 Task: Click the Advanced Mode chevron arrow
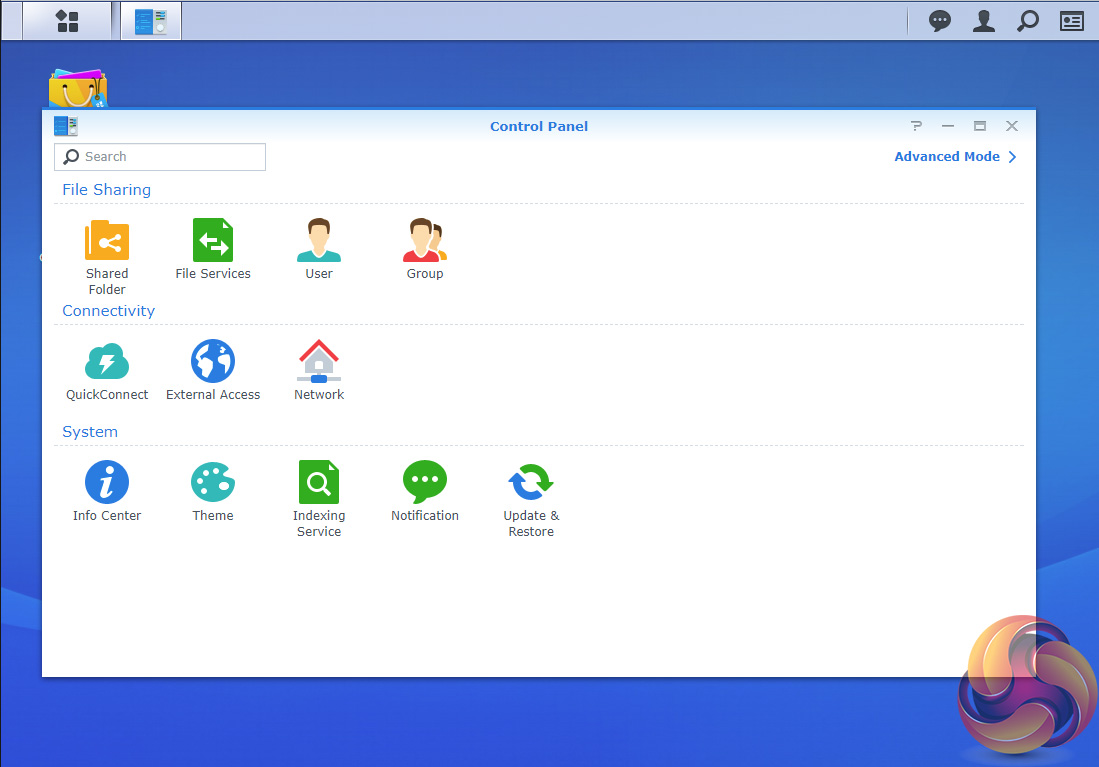pyautogui.click(x=1012, y=157)
